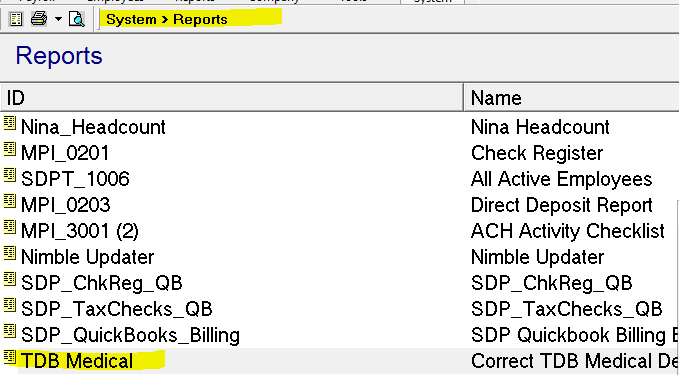Image resolution: width=679 pixels, height=375 pixels.
Task: Click the SDP_QuickBooks_Billing row icon
Action: point(10,331)
